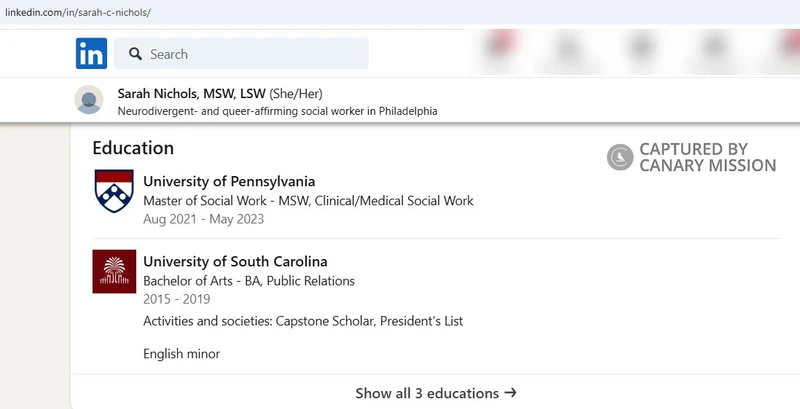Open Sarah Nichols profile avatar

click(x=89, y=100)
